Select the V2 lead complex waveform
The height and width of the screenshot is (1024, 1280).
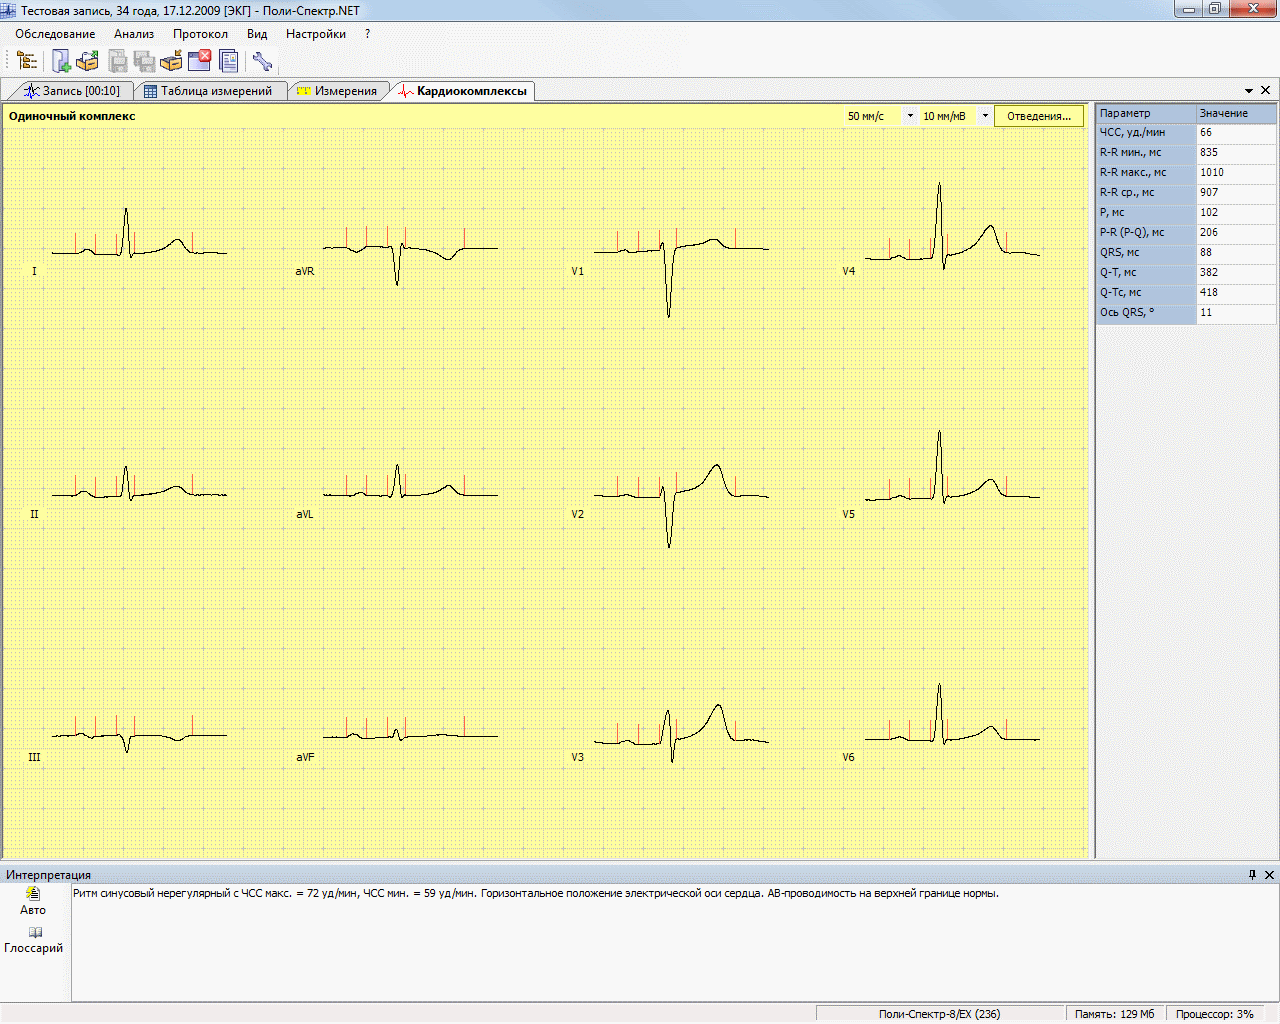[680, 495]
